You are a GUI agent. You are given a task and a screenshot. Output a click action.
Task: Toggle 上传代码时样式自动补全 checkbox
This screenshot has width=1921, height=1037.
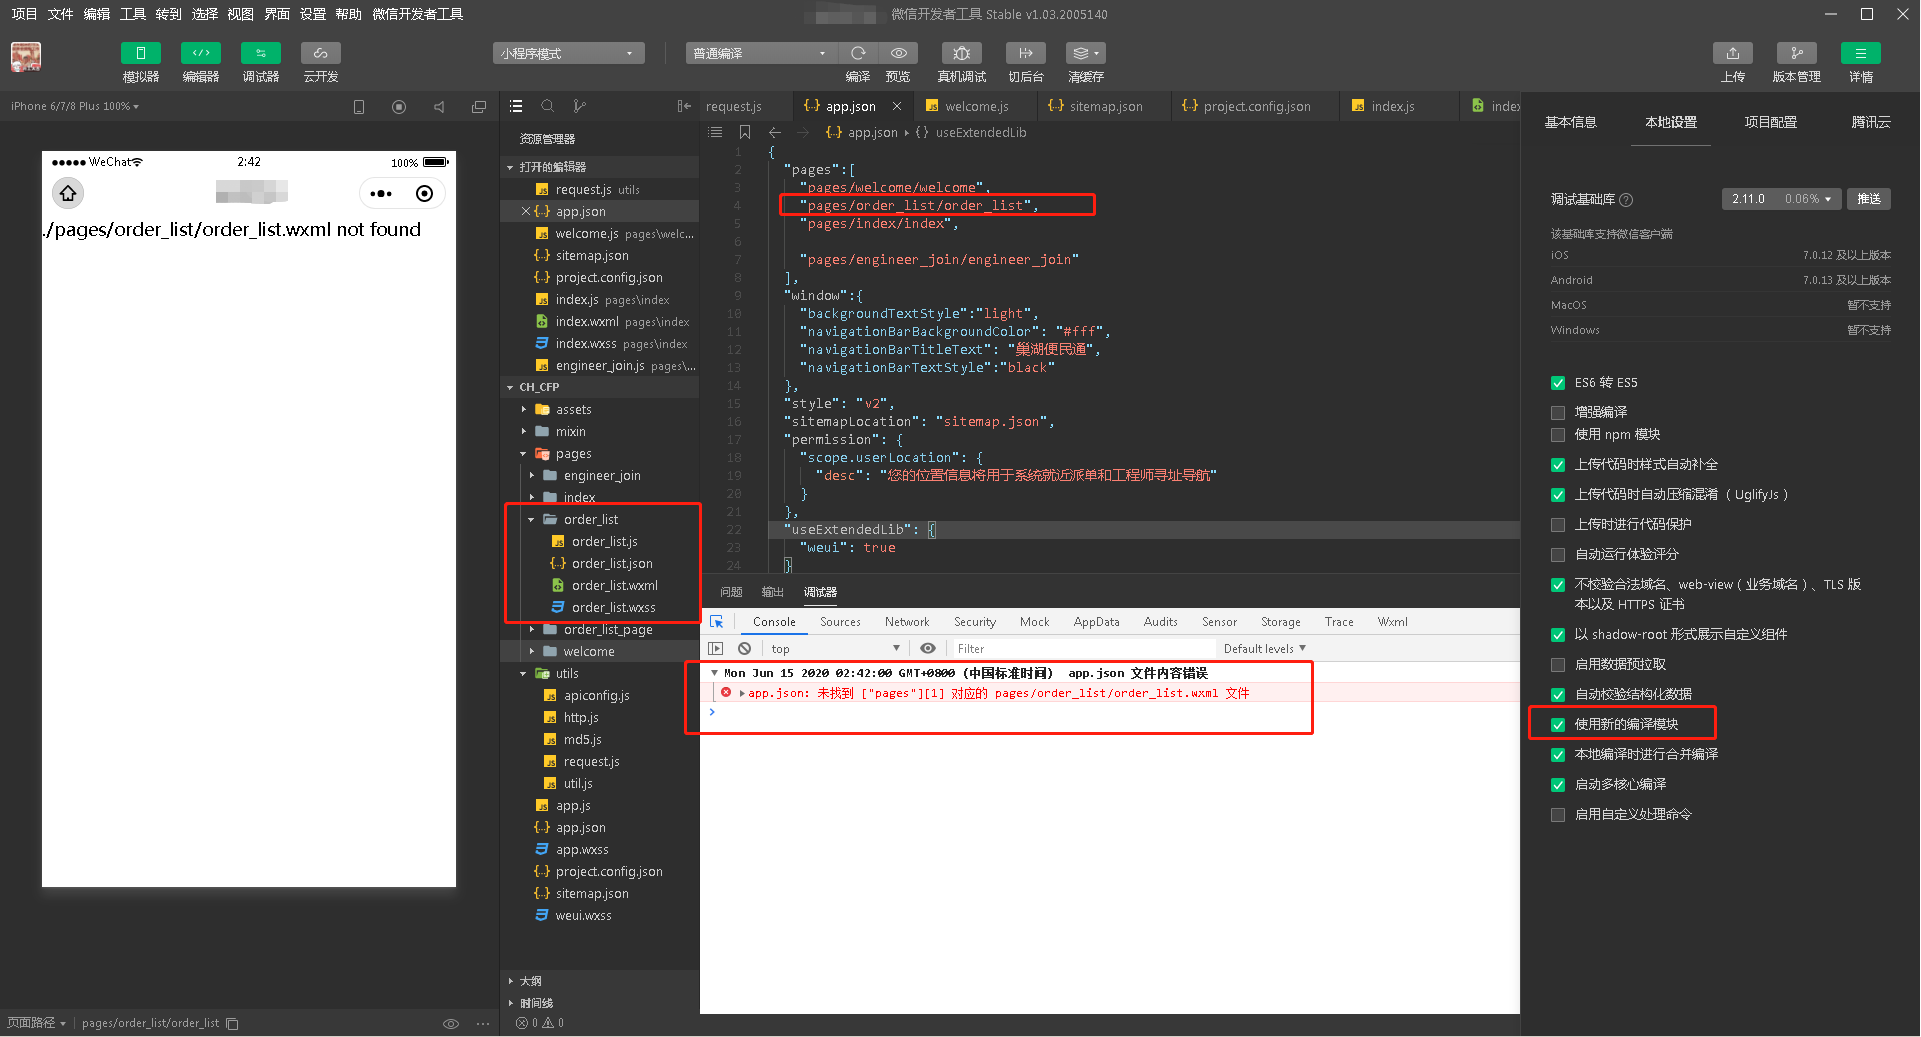(1558, 465)
